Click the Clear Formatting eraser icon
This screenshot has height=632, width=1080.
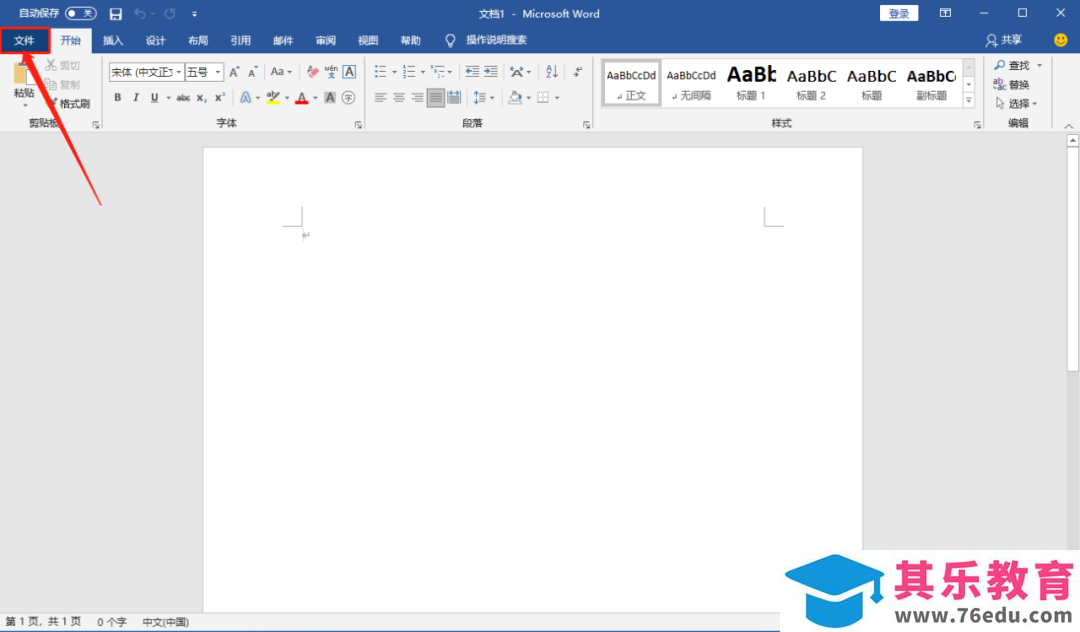tap(313, 72)
